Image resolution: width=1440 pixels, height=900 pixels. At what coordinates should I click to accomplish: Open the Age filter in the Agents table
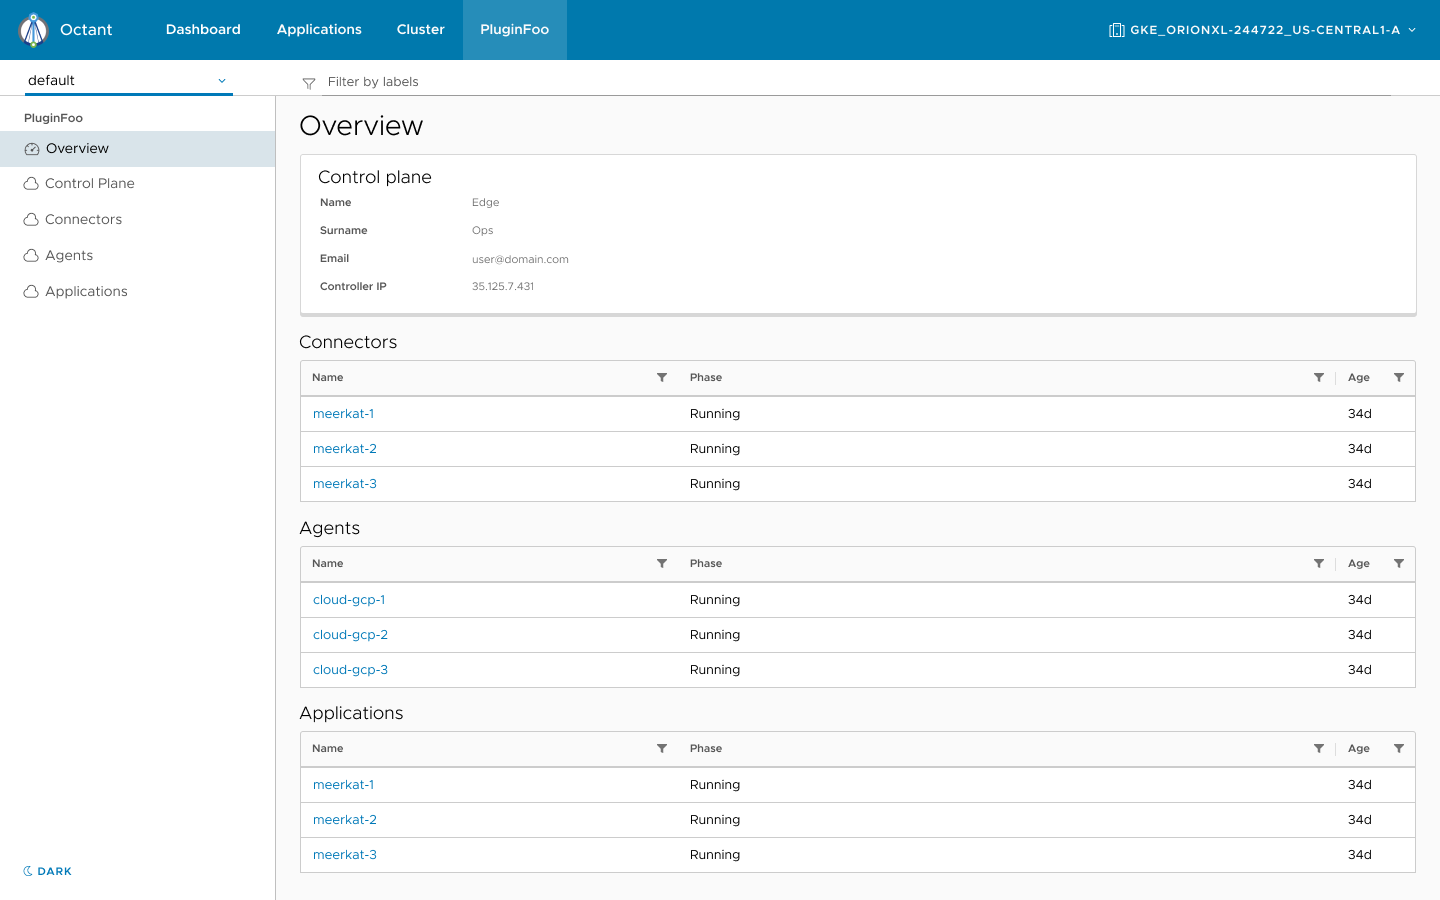point(1399,563)
